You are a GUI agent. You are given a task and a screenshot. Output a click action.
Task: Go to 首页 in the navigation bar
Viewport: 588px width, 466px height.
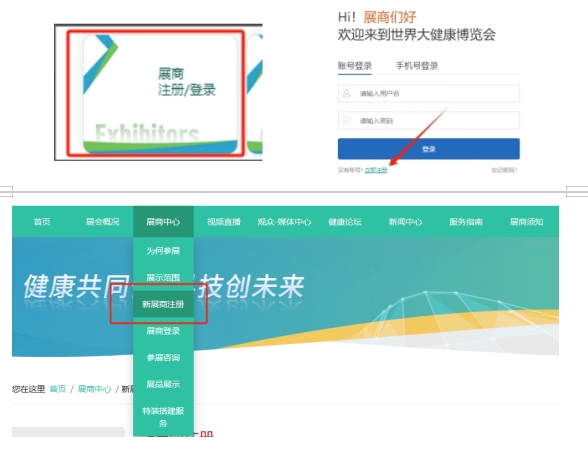42,222
